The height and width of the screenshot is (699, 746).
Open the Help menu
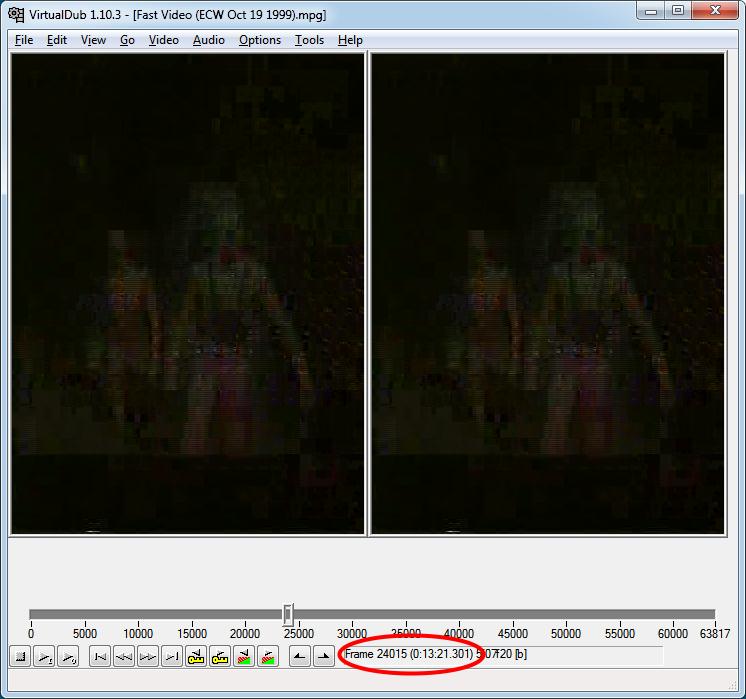click(350, 40)
